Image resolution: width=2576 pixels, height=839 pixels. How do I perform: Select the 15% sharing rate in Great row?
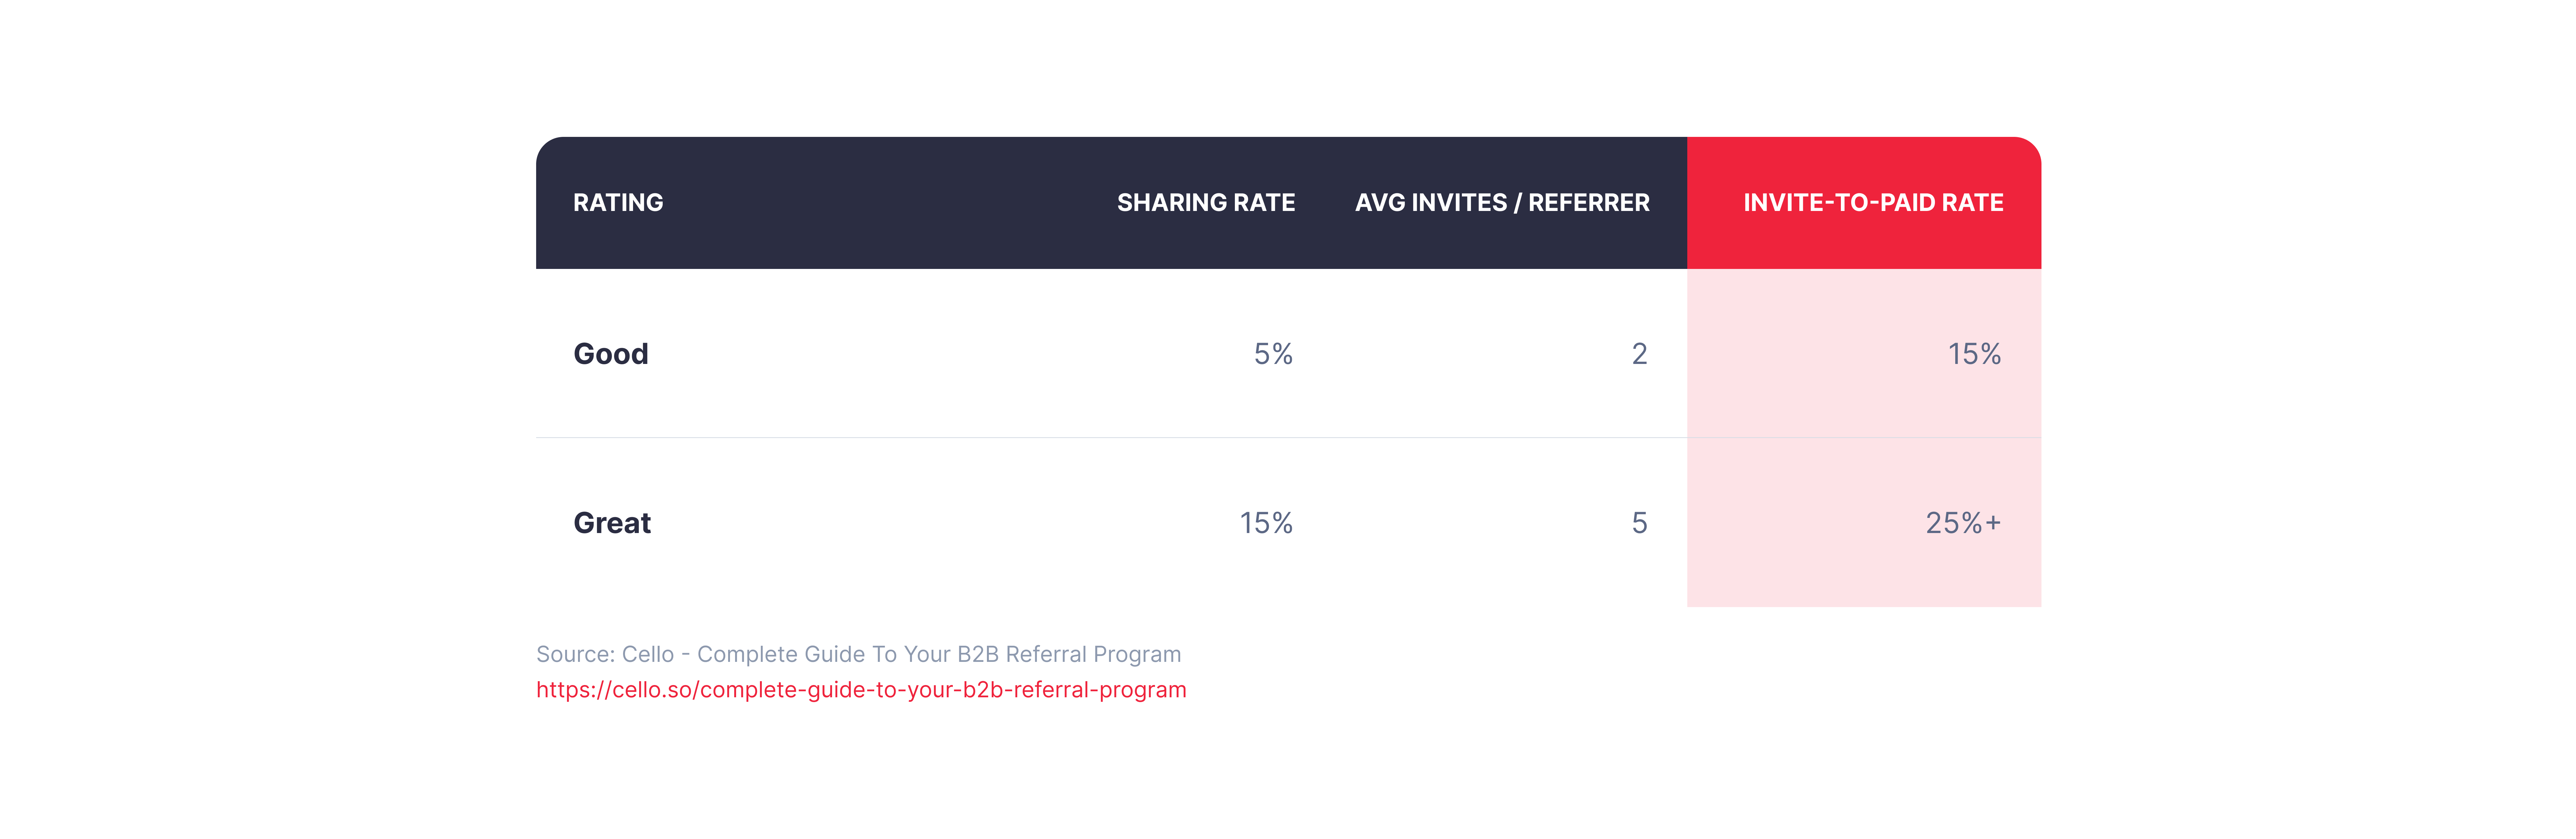coord(1266,523)
